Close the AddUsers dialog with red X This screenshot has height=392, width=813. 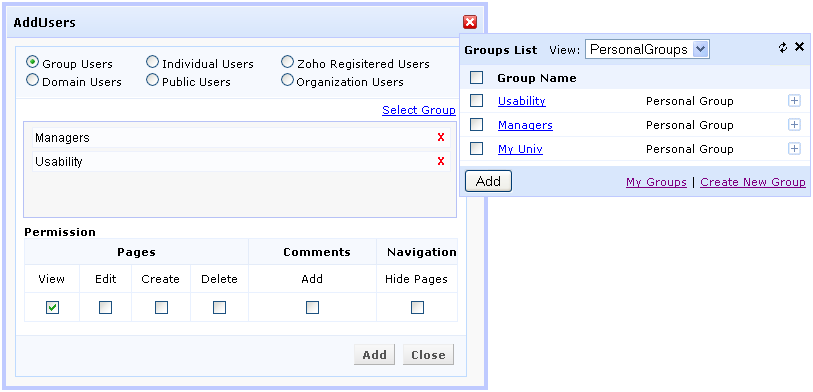[470, 22]
